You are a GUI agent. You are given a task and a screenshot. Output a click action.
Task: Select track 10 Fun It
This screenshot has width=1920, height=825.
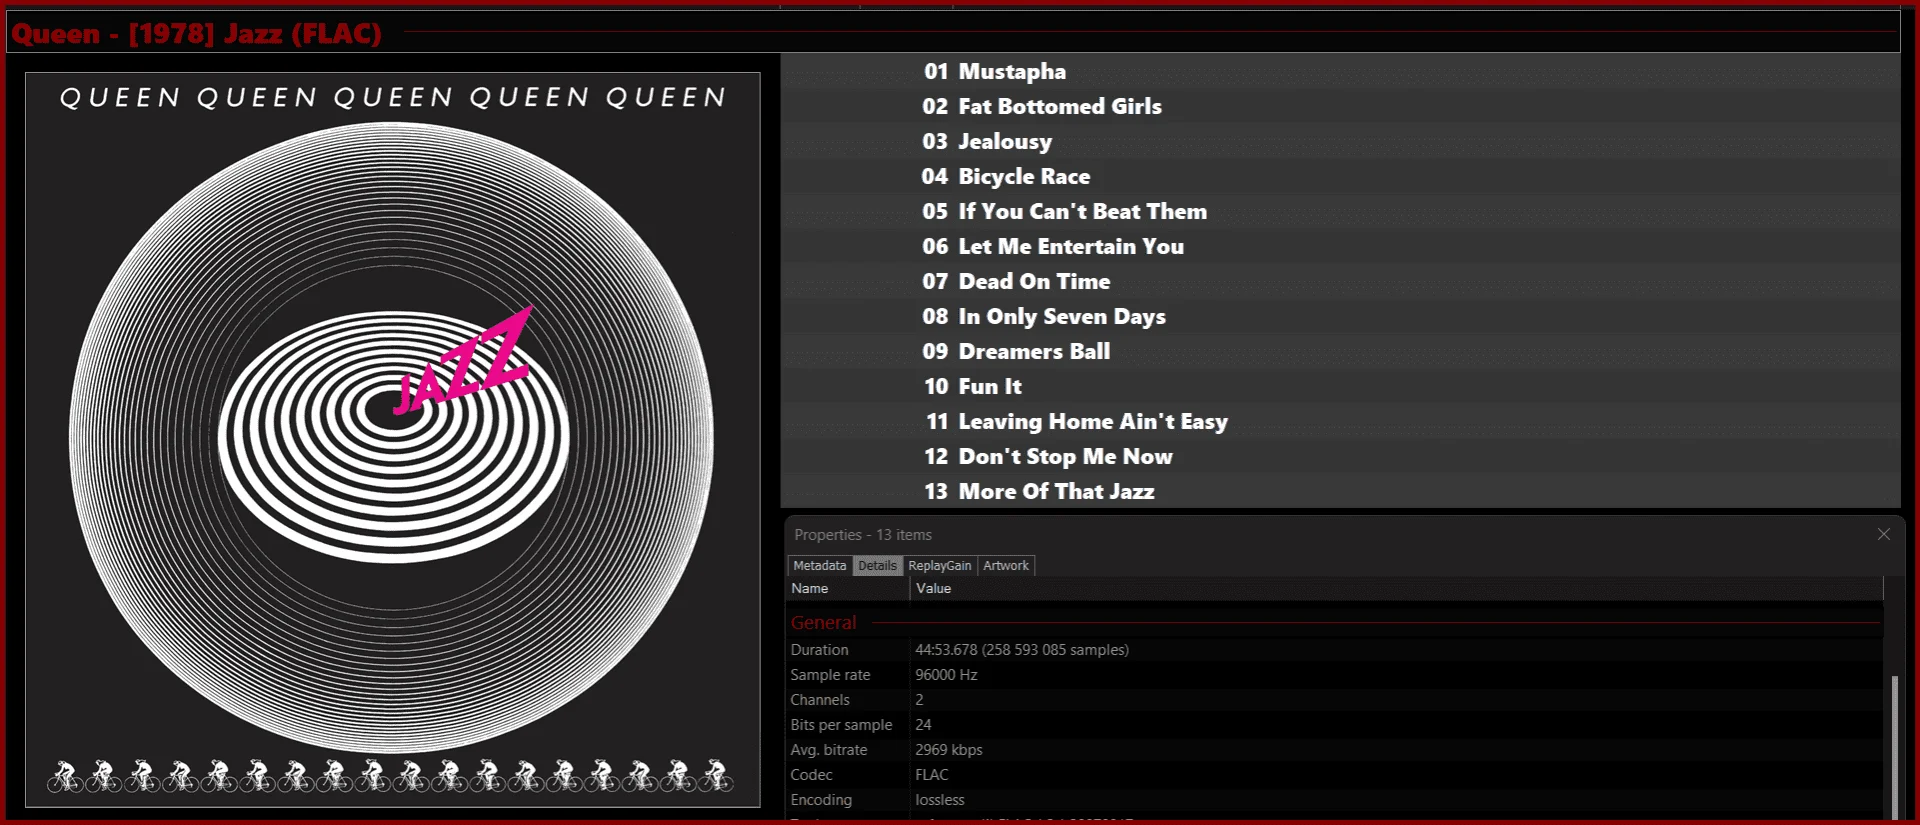pos(1340,386)
